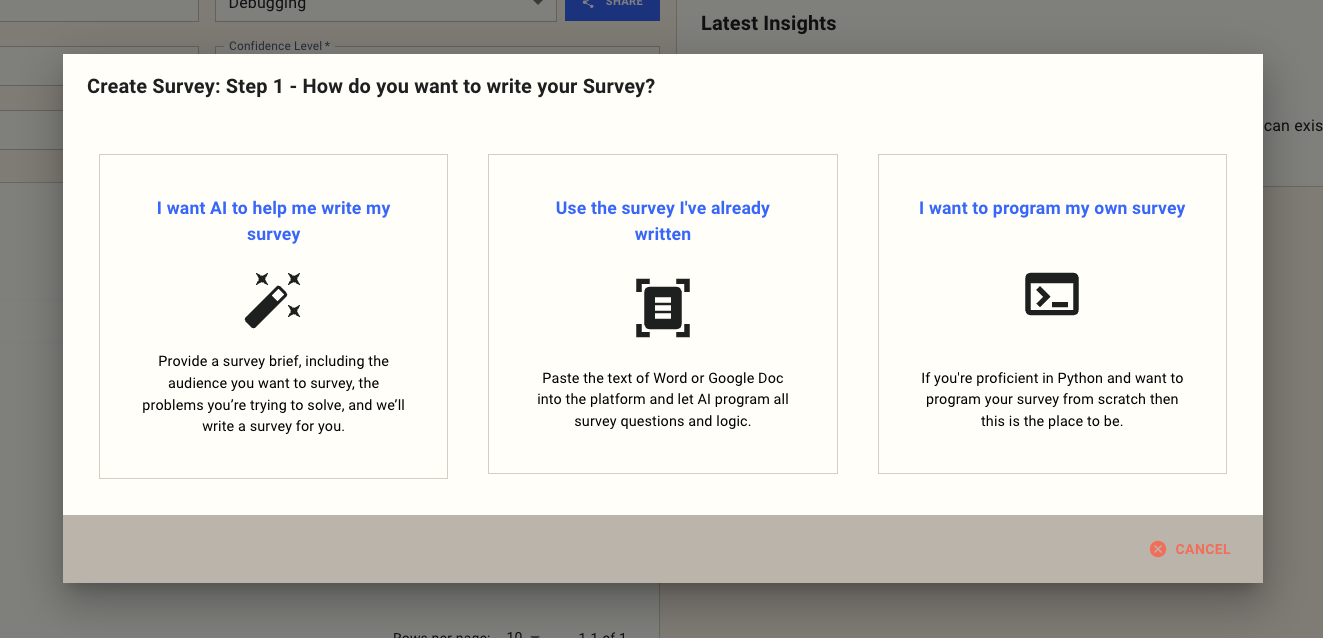Open the rows per page dropdown
The image size is (1323, 638).
tap(522, 634)
